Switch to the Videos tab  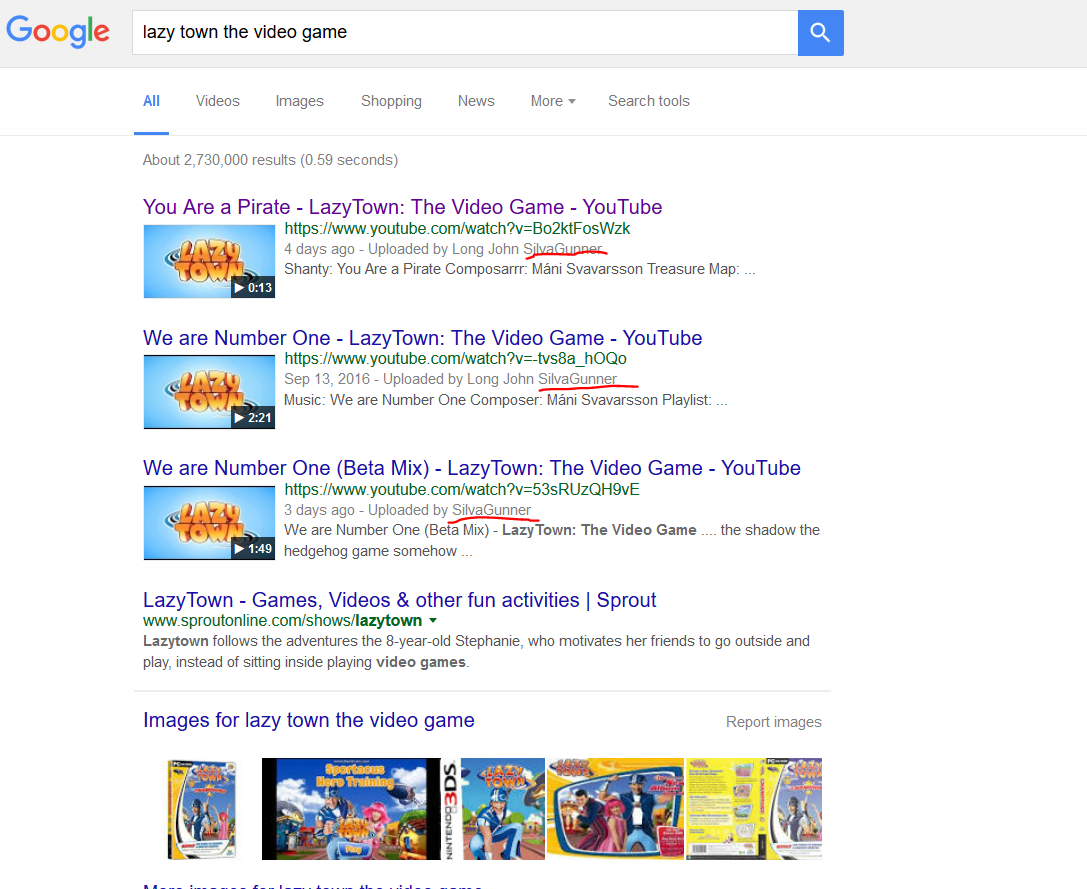[218, 101]
